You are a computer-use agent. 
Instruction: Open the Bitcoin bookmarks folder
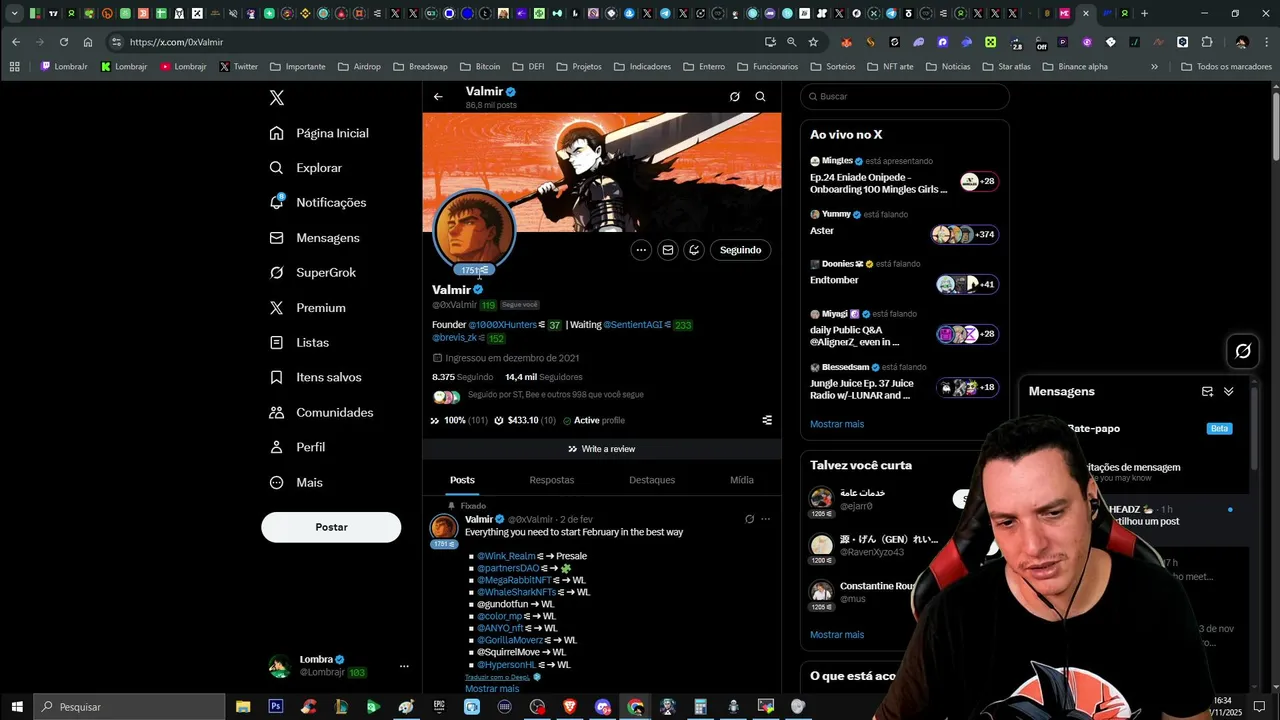pos(480,67)
